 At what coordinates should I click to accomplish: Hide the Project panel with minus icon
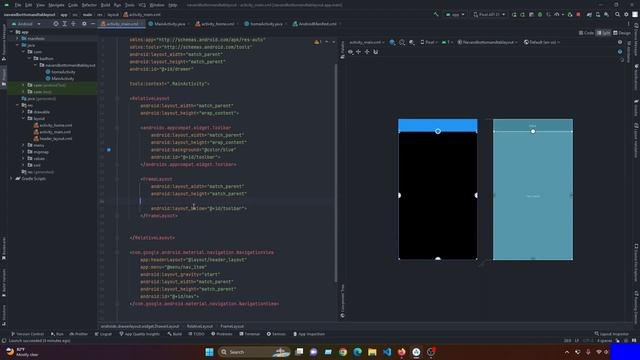coord(93,24)
